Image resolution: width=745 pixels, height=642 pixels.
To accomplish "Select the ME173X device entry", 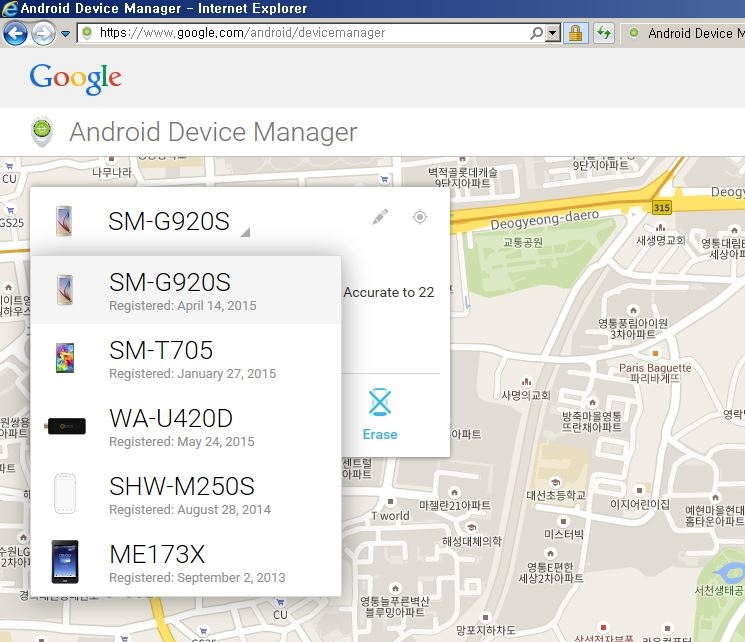I will (x=186, y=562).
